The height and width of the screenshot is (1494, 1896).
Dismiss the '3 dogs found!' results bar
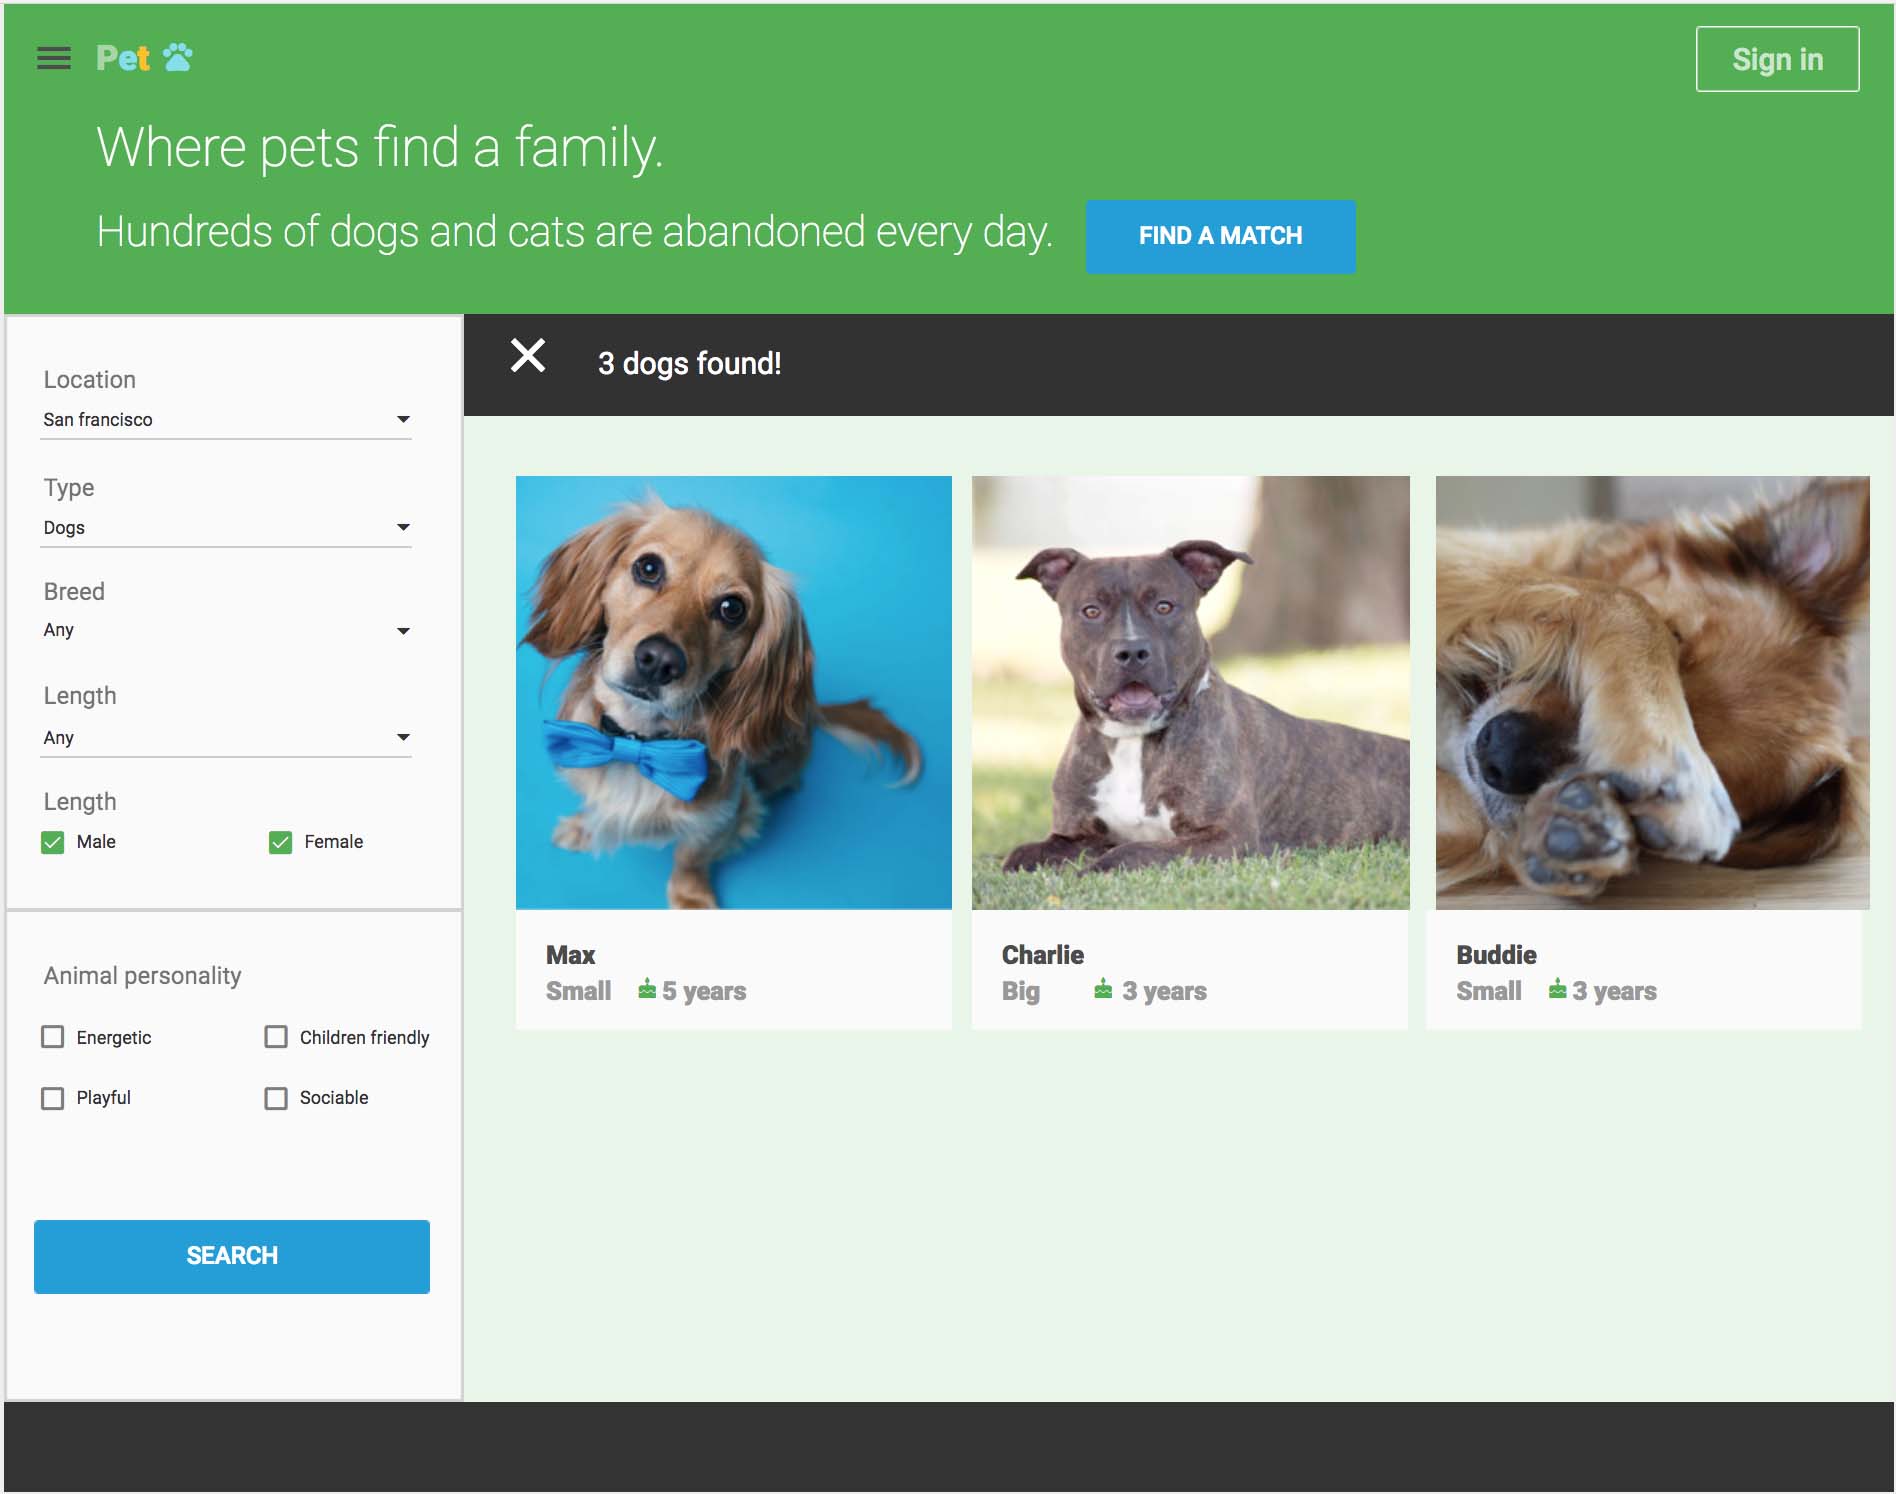(x=528, y=356)
